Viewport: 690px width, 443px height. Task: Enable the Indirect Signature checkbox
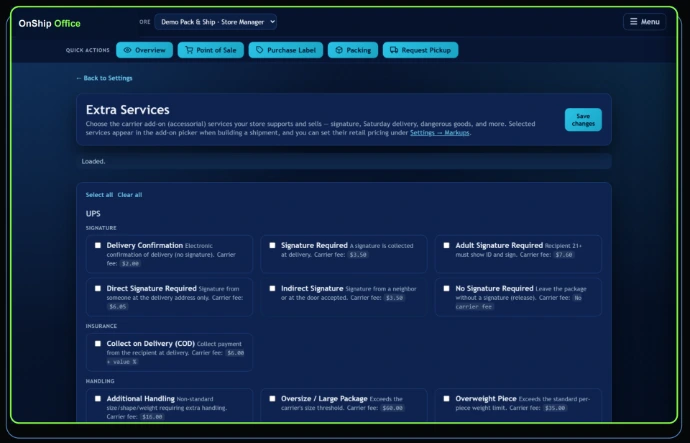click(272, 289)
